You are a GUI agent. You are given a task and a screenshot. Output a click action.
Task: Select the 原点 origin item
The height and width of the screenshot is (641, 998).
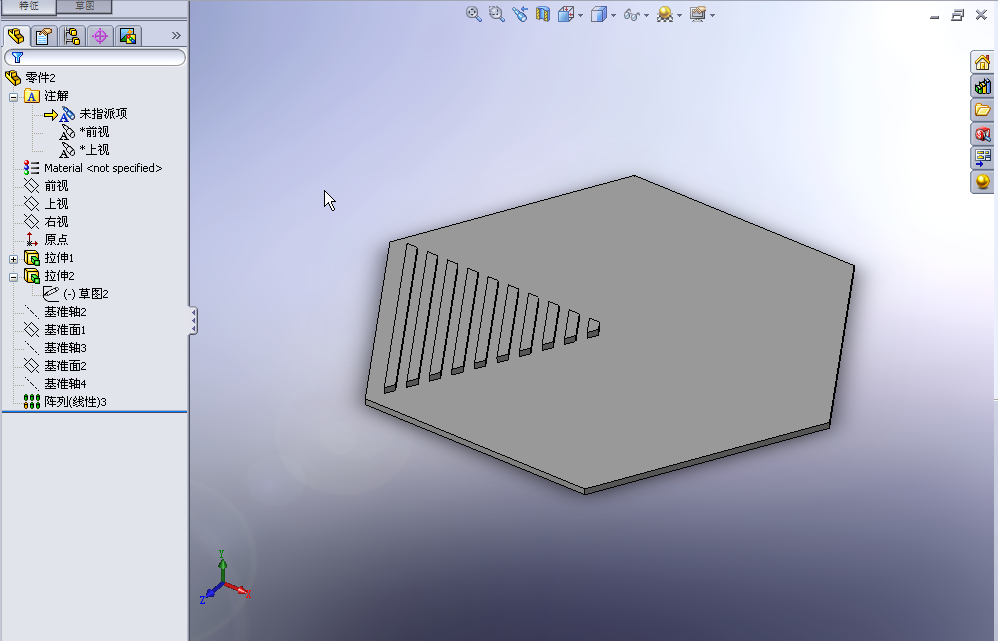click(46, 239)
